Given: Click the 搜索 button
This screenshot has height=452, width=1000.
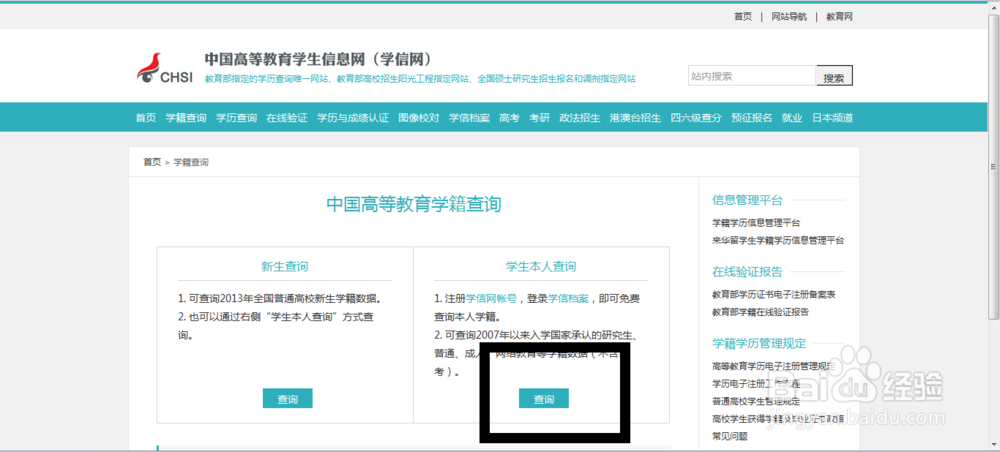Looking at the screenshot, I should [834, 76].
